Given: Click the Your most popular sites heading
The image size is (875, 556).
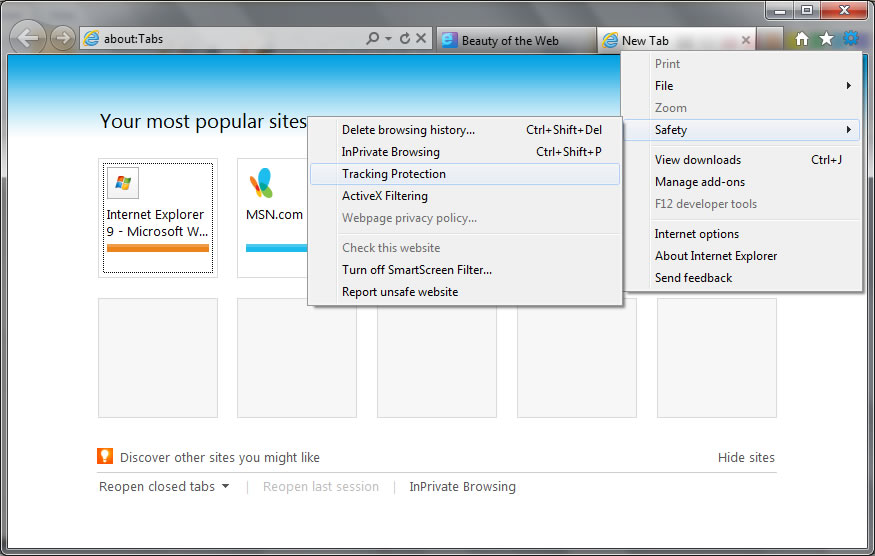Looking at the screenshot, I should pyautogui.click(x=203, y=121).
